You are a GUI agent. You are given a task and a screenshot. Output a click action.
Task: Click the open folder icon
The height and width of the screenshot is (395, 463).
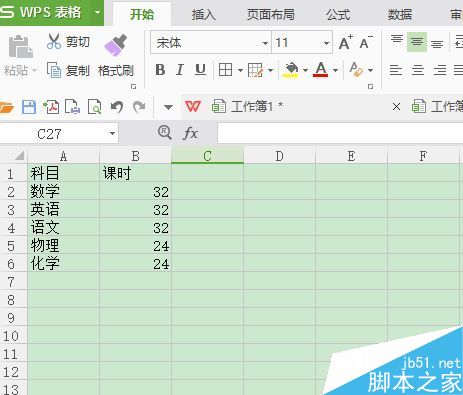click(6, 107)
